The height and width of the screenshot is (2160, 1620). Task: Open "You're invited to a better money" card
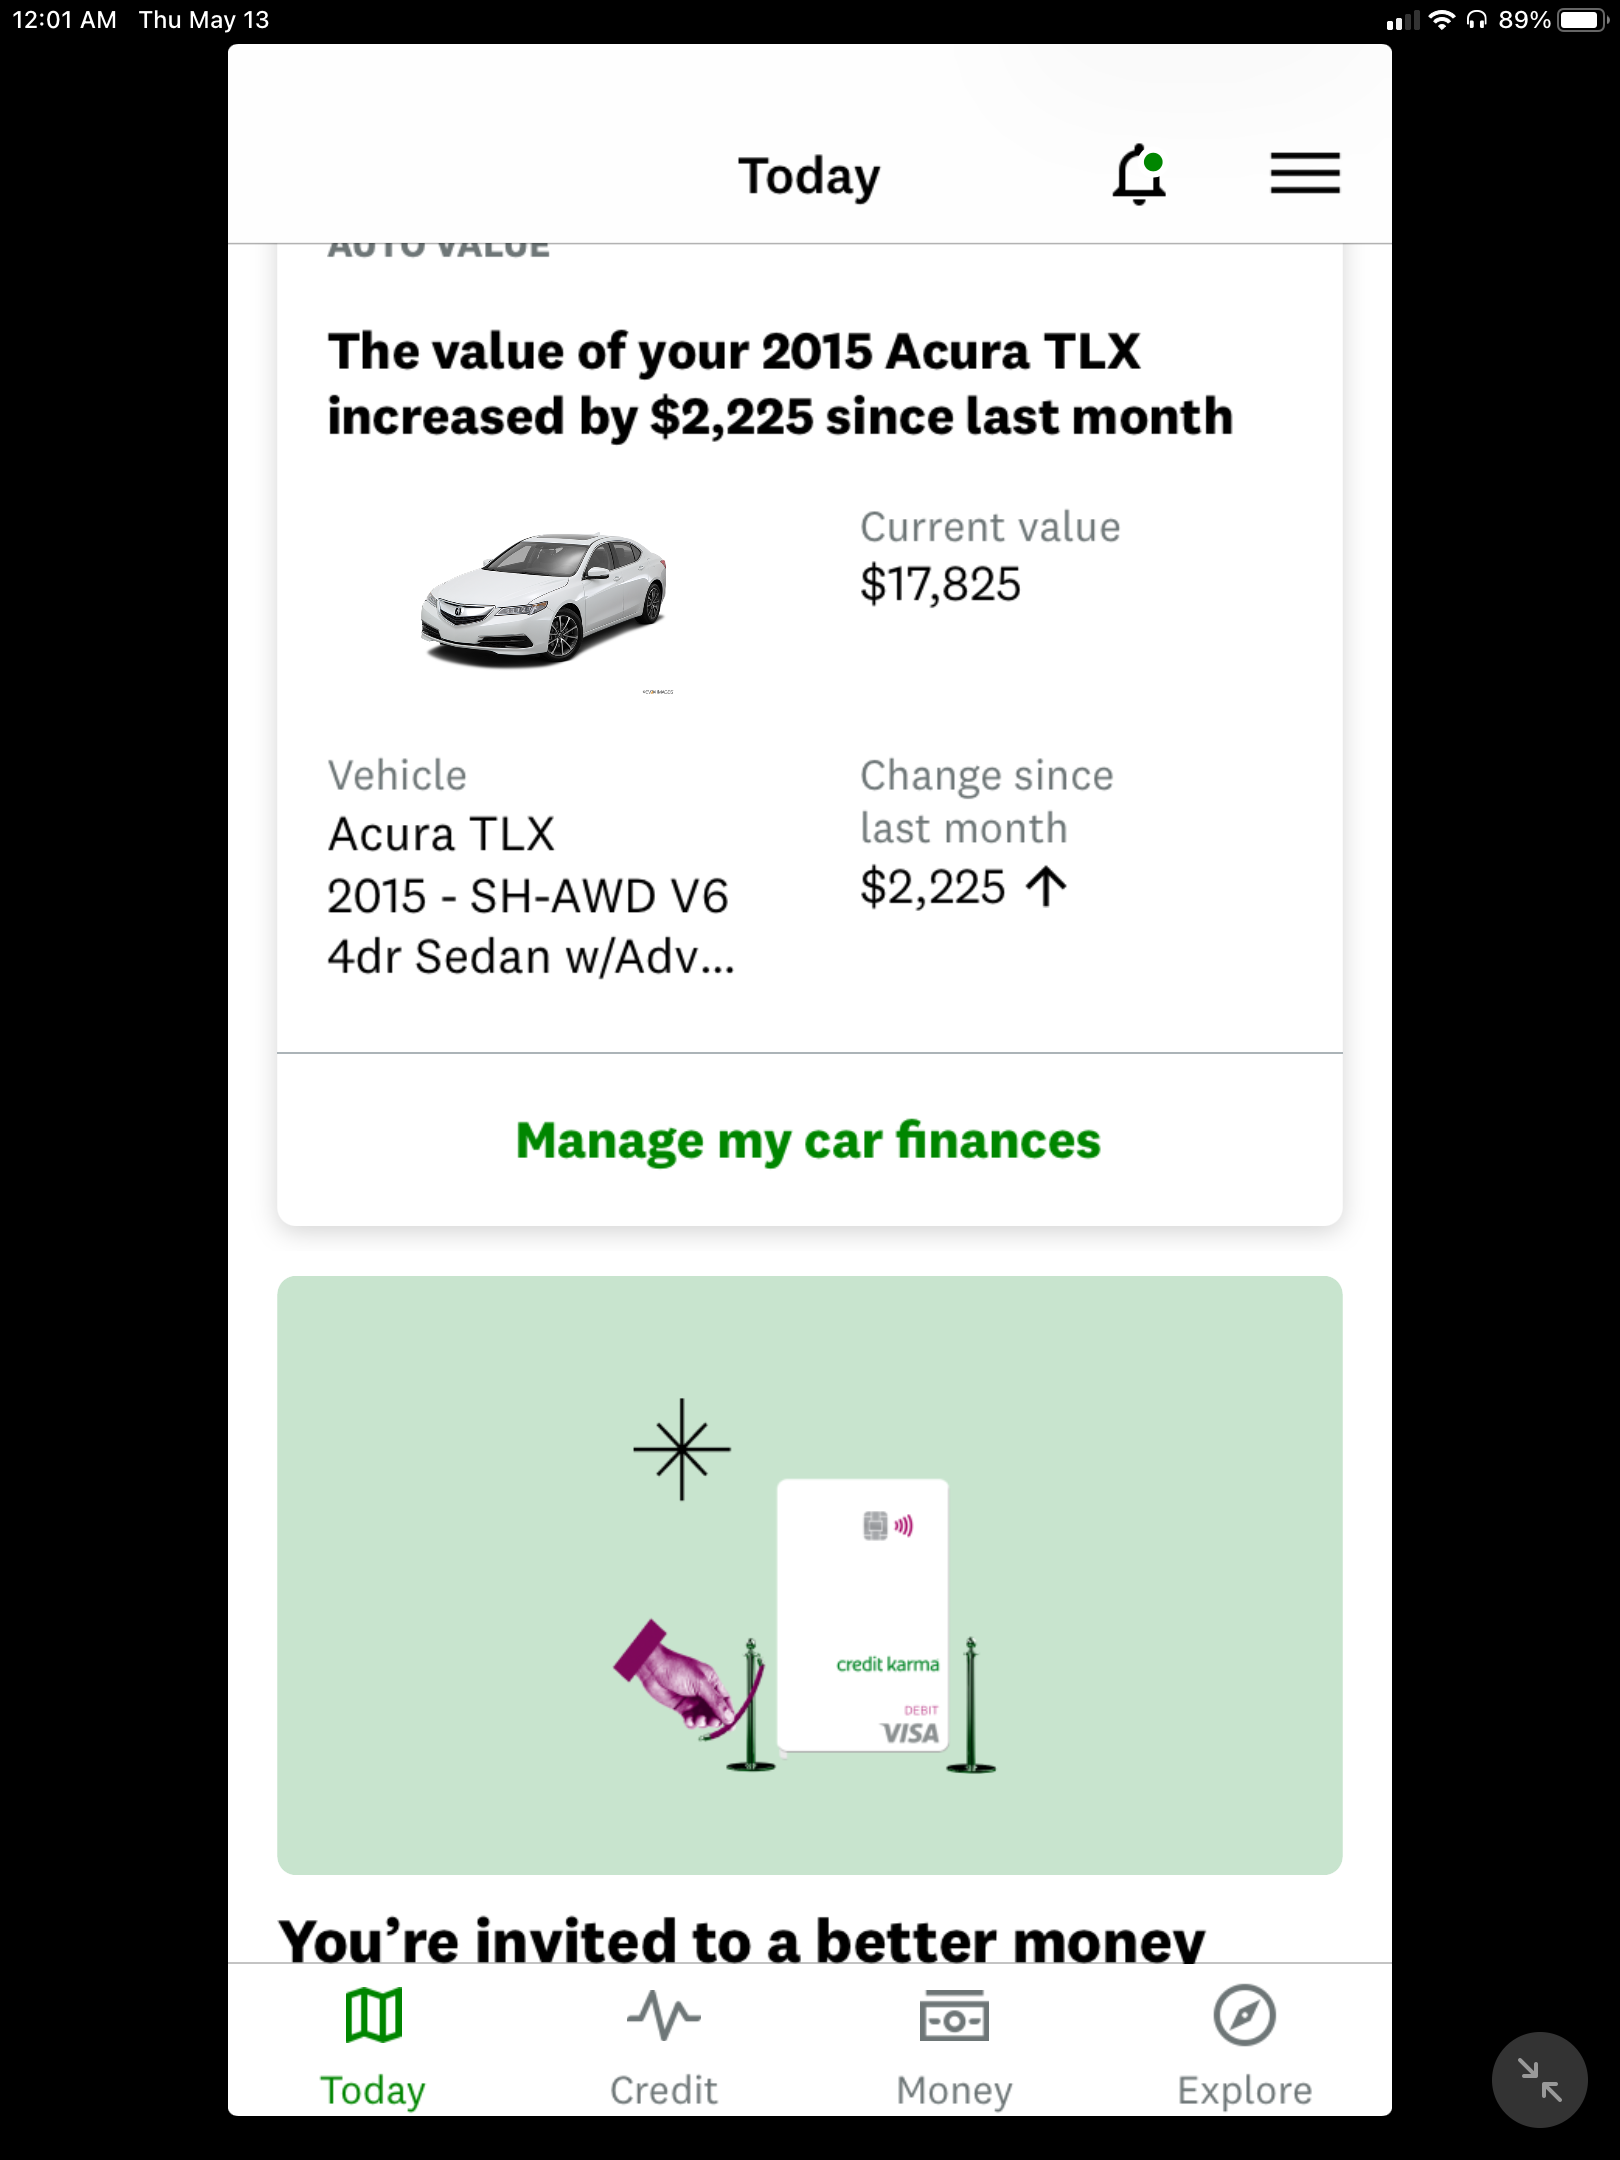(x=742, y=1938)
